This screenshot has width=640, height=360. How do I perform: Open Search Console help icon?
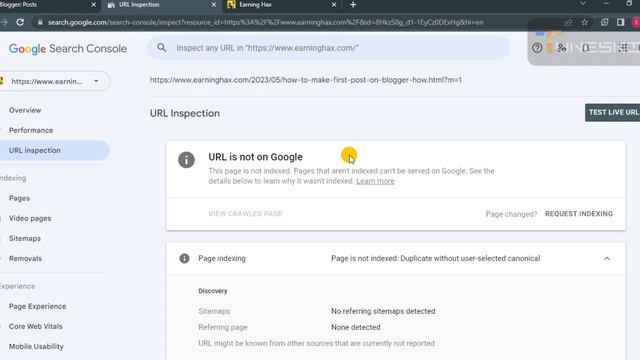point(537,48)
